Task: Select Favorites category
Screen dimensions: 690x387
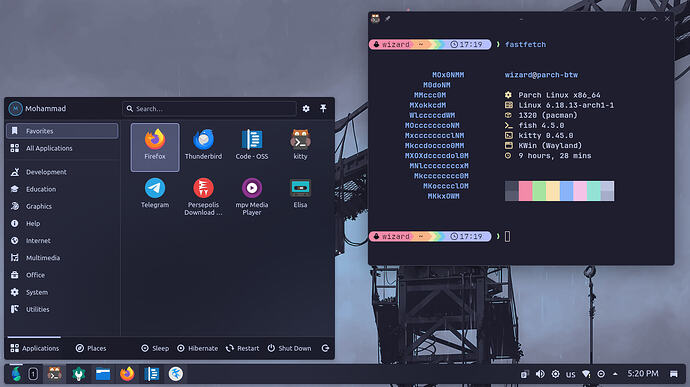Action: point(62,131)
